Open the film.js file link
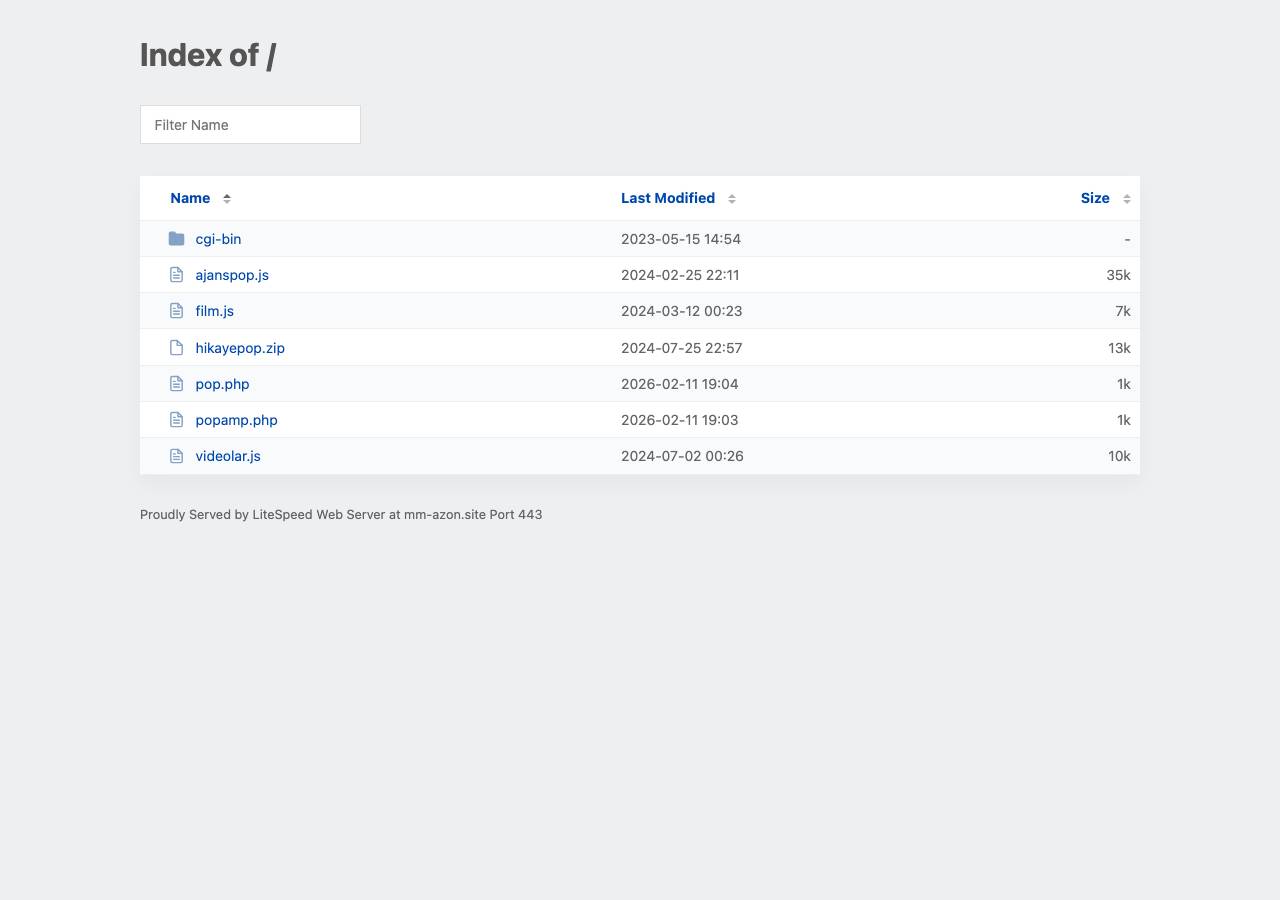This screenshot has height=900, width=1280. [x=215, y=311]
